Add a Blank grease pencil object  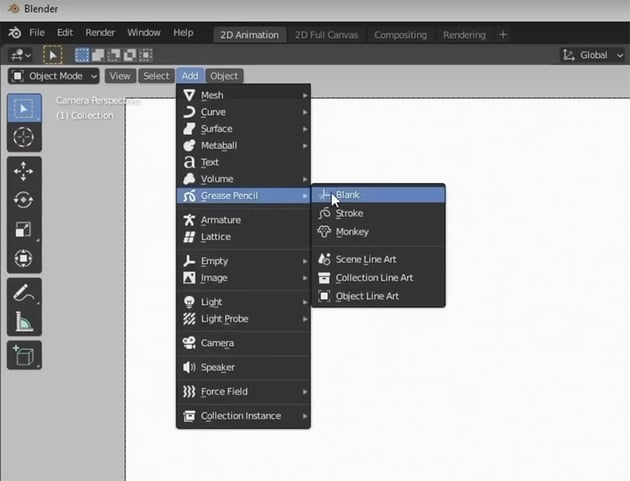(378, 195)
